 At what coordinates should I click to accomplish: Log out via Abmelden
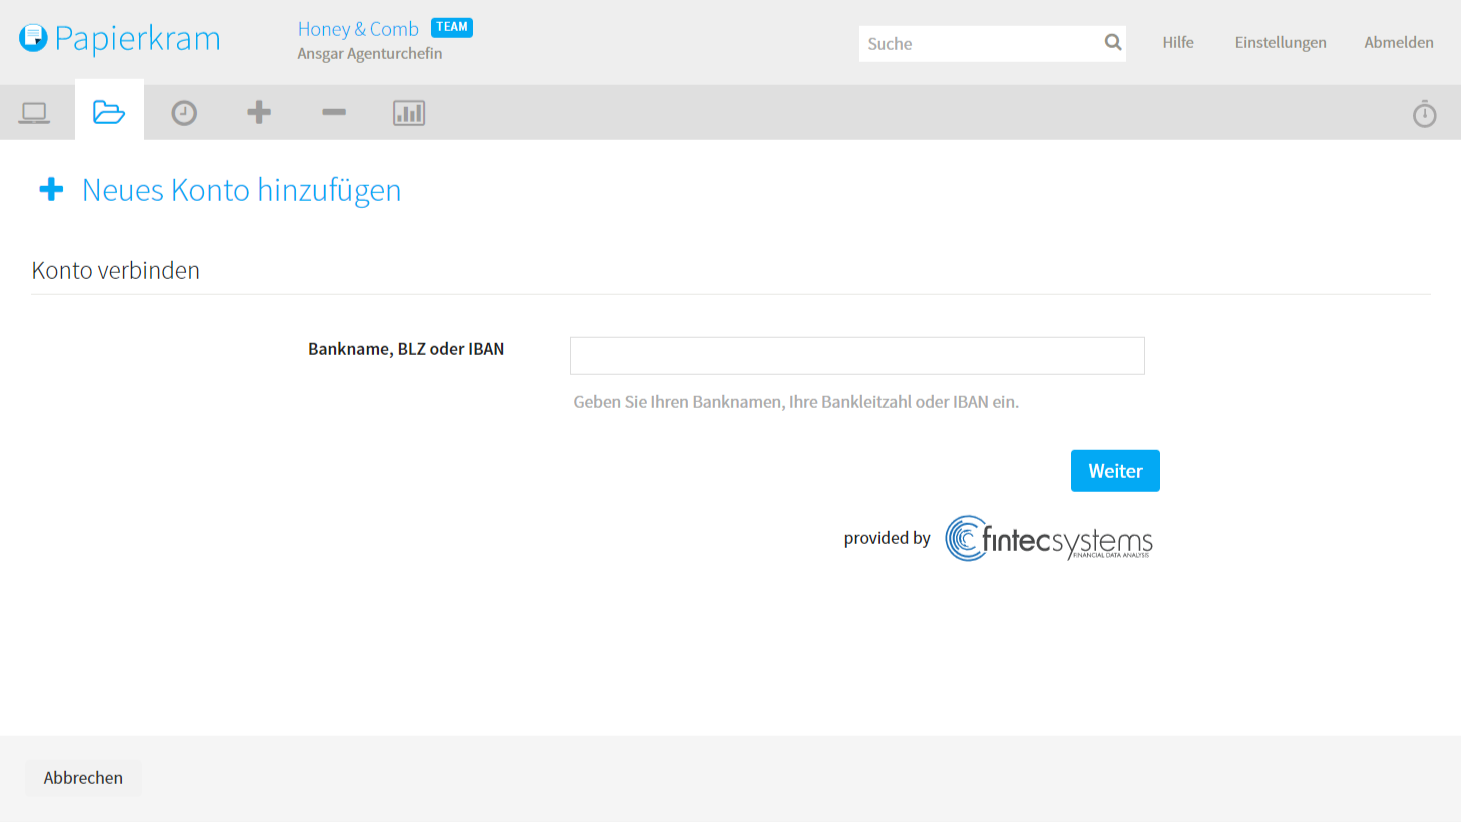coord(1398,42)
